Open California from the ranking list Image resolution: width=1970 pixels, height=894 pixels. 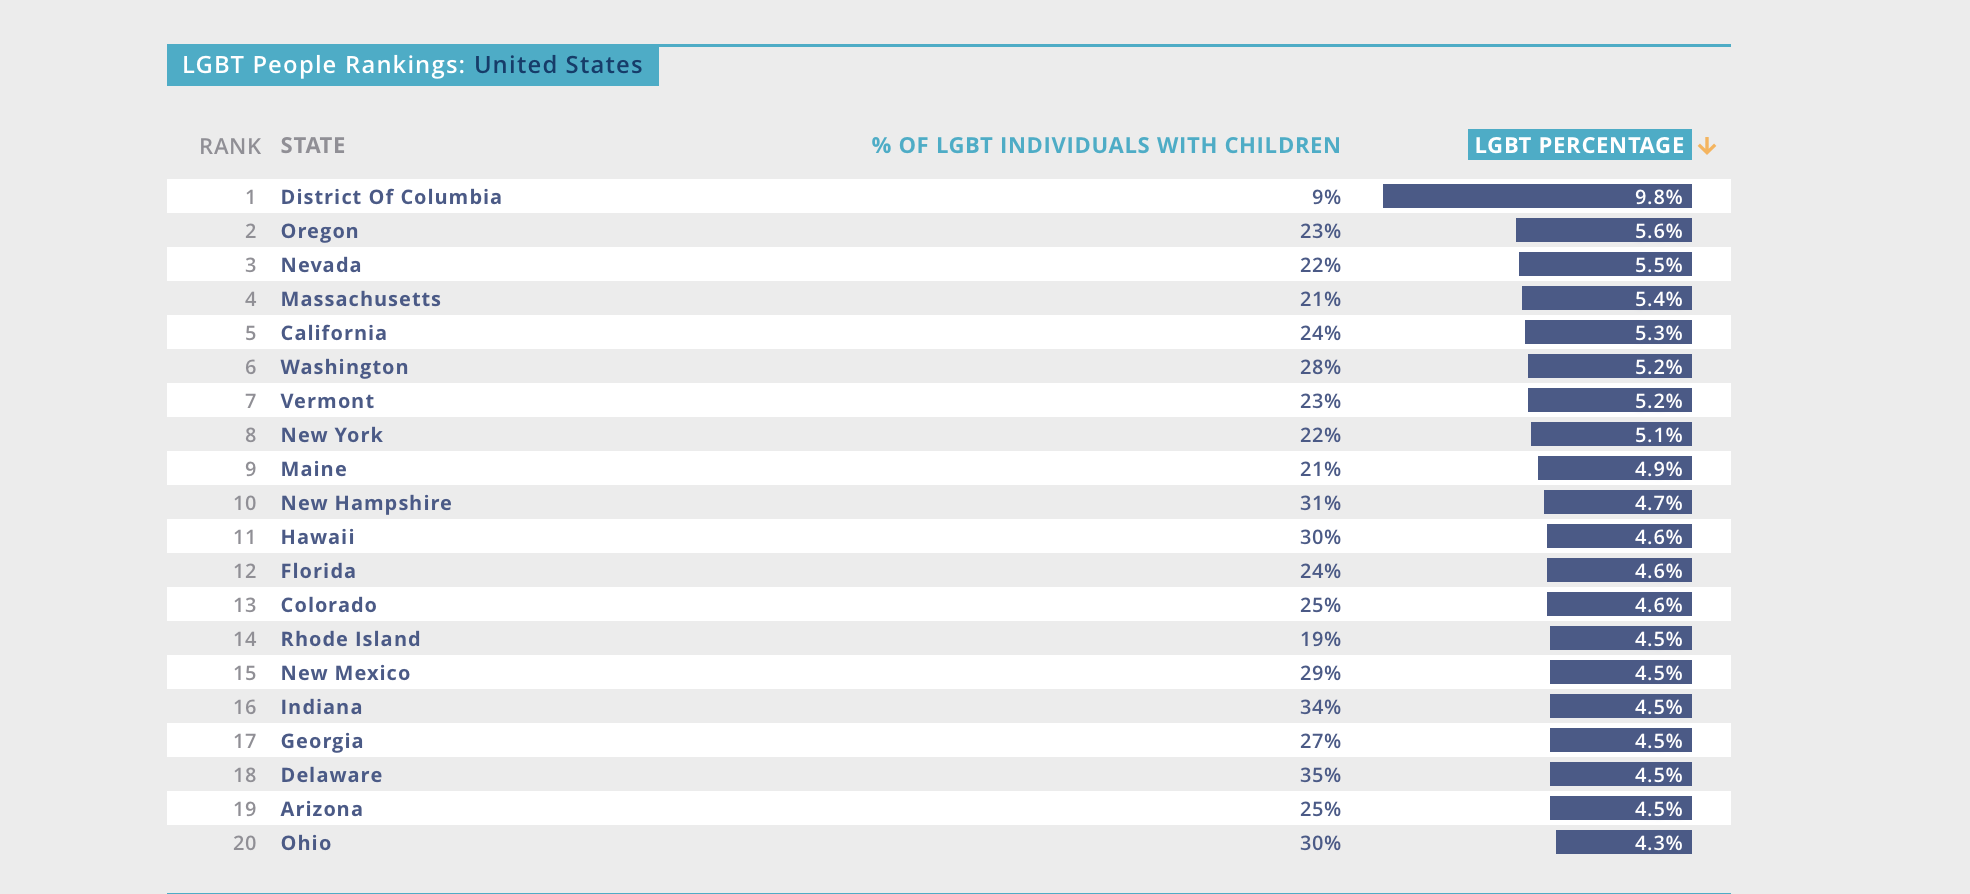[333, 333]
